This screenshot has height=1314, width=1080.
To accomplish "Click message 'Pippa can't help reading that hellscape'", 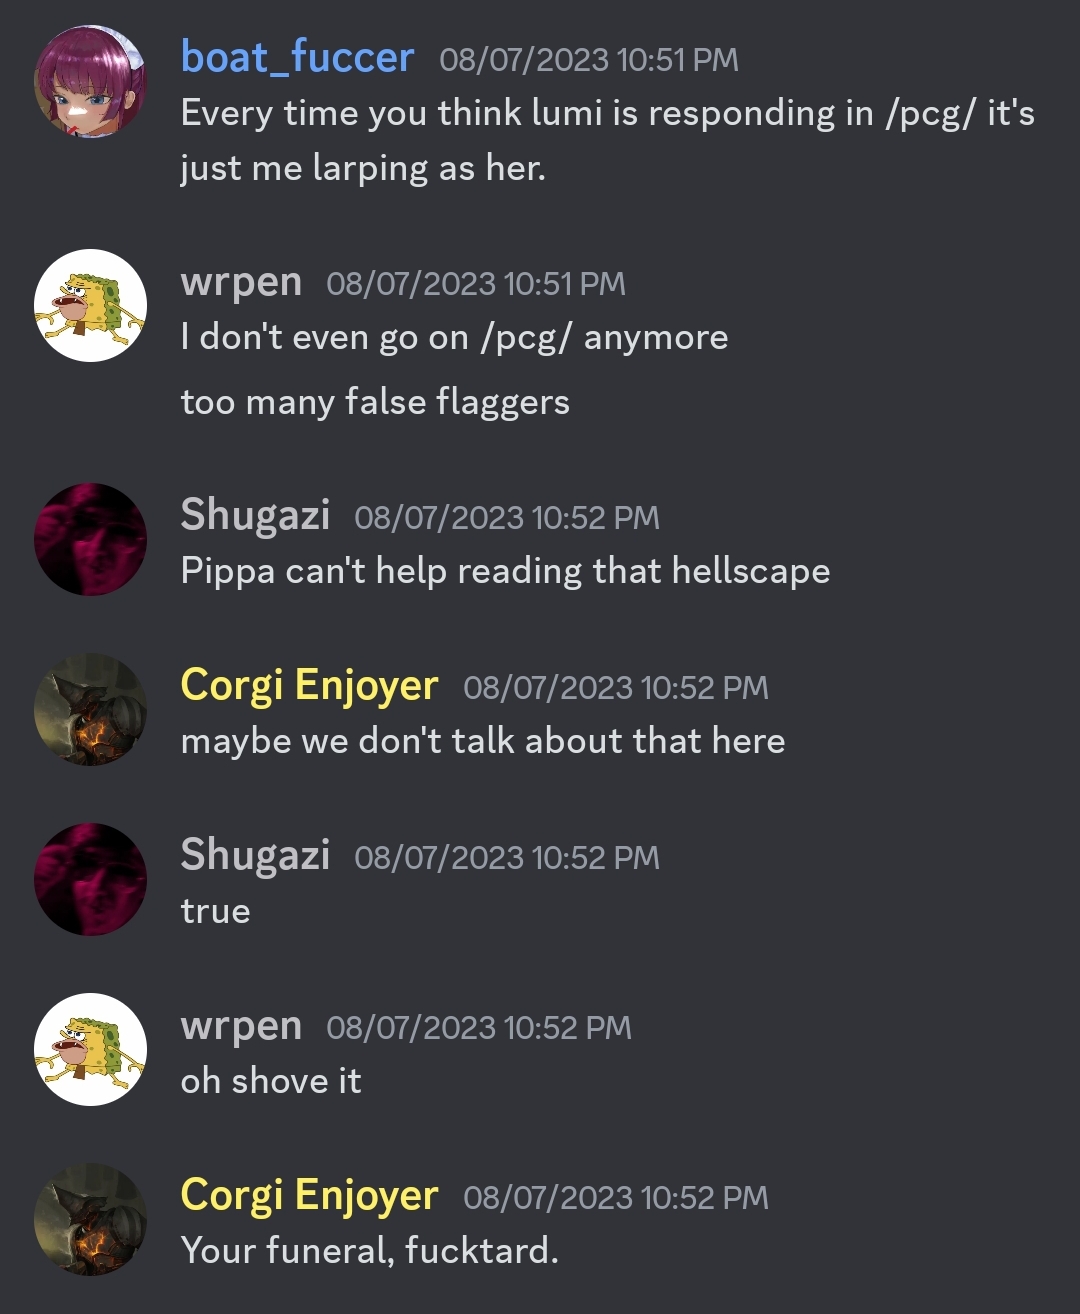I will (505, 572).
